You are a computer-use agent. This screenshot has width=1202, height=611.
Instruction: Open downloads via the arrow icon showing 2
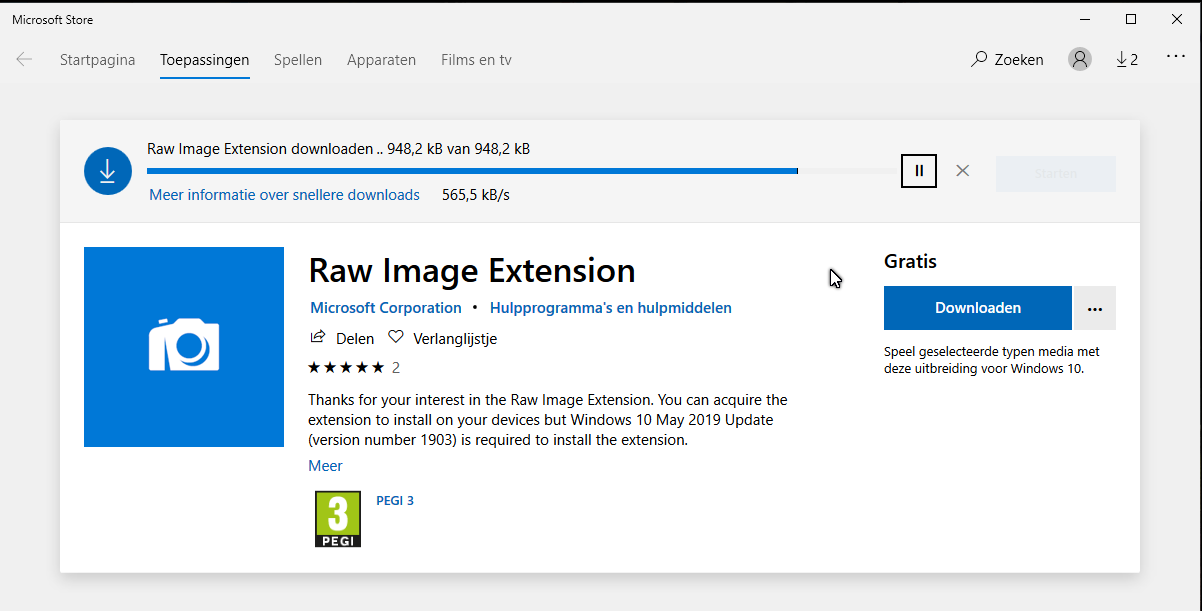click(1127, 59)
